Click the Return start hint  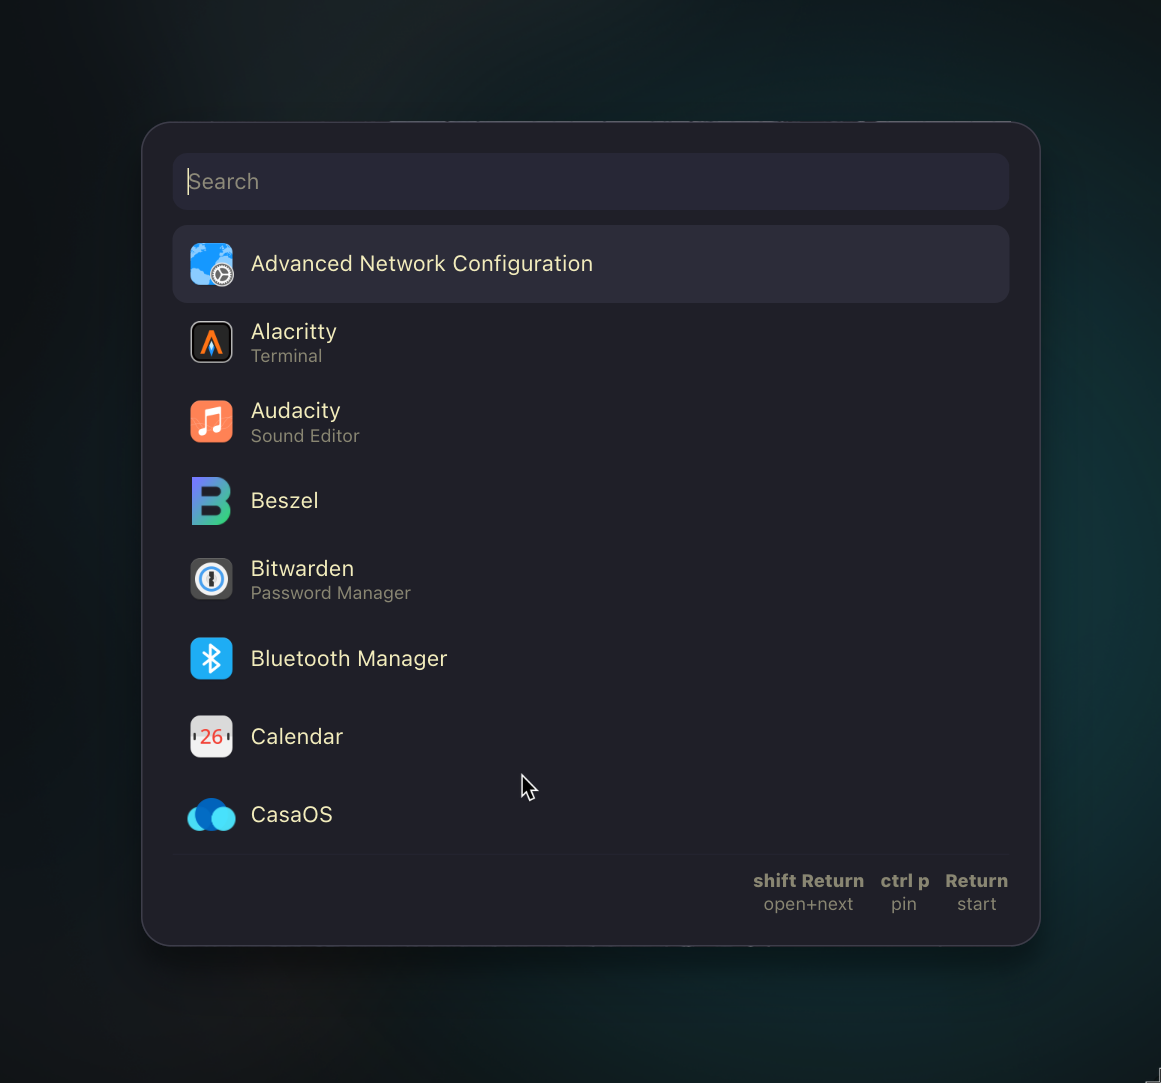(977, 892)
